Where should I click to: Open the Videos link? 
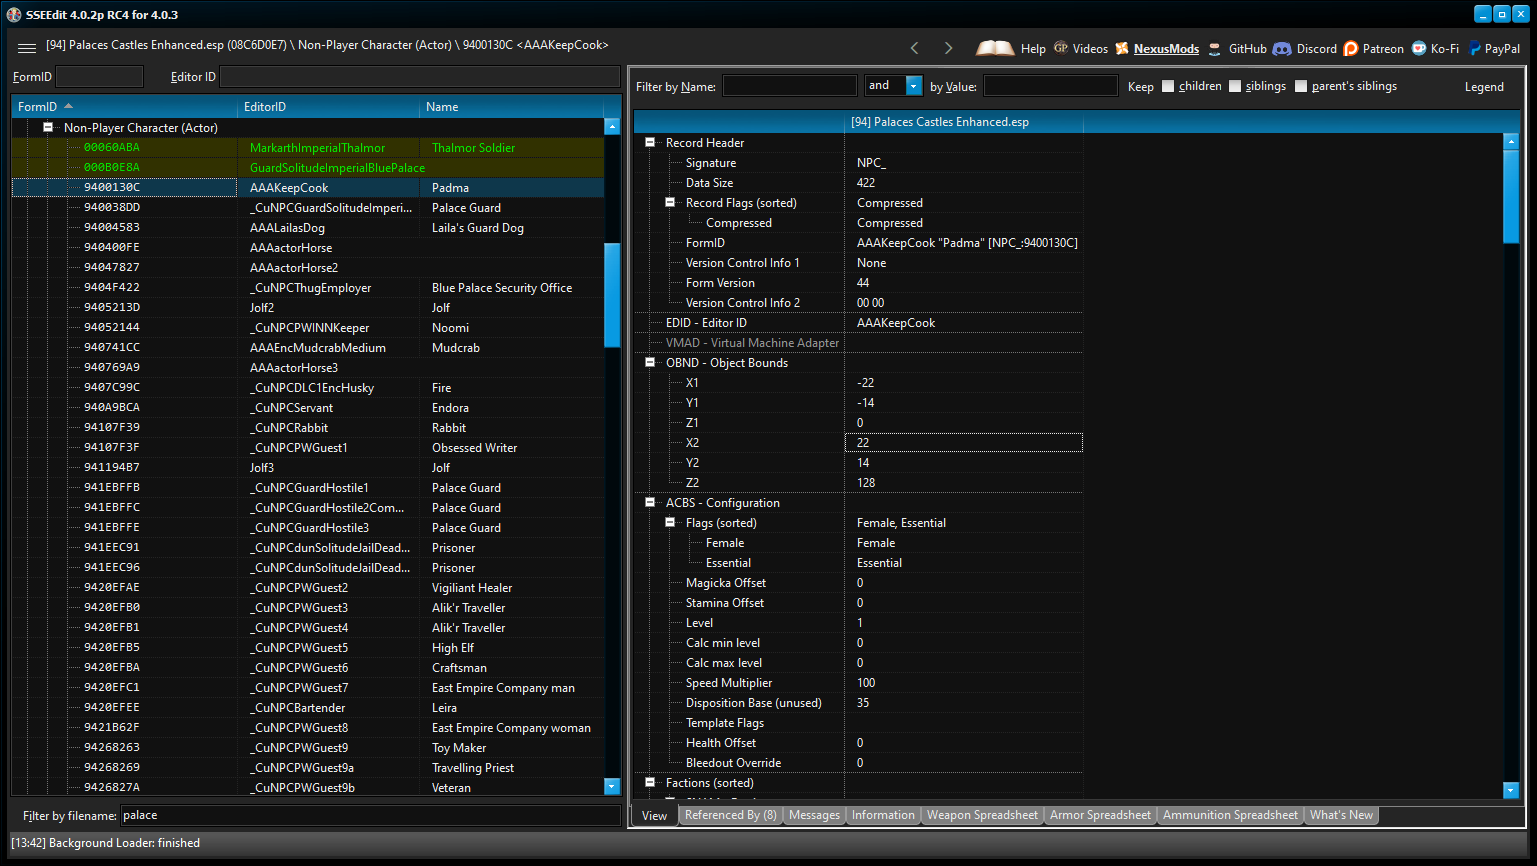1080,48
